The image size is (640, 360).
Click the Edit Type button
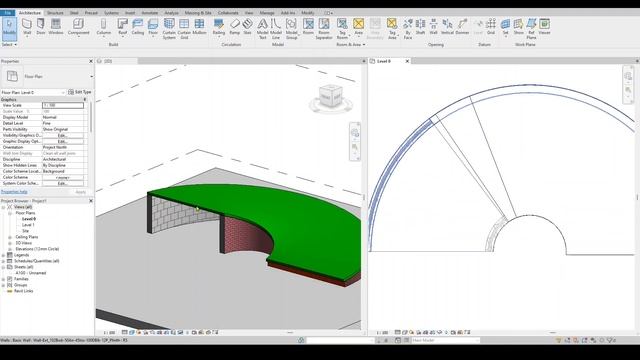[80, 92]
